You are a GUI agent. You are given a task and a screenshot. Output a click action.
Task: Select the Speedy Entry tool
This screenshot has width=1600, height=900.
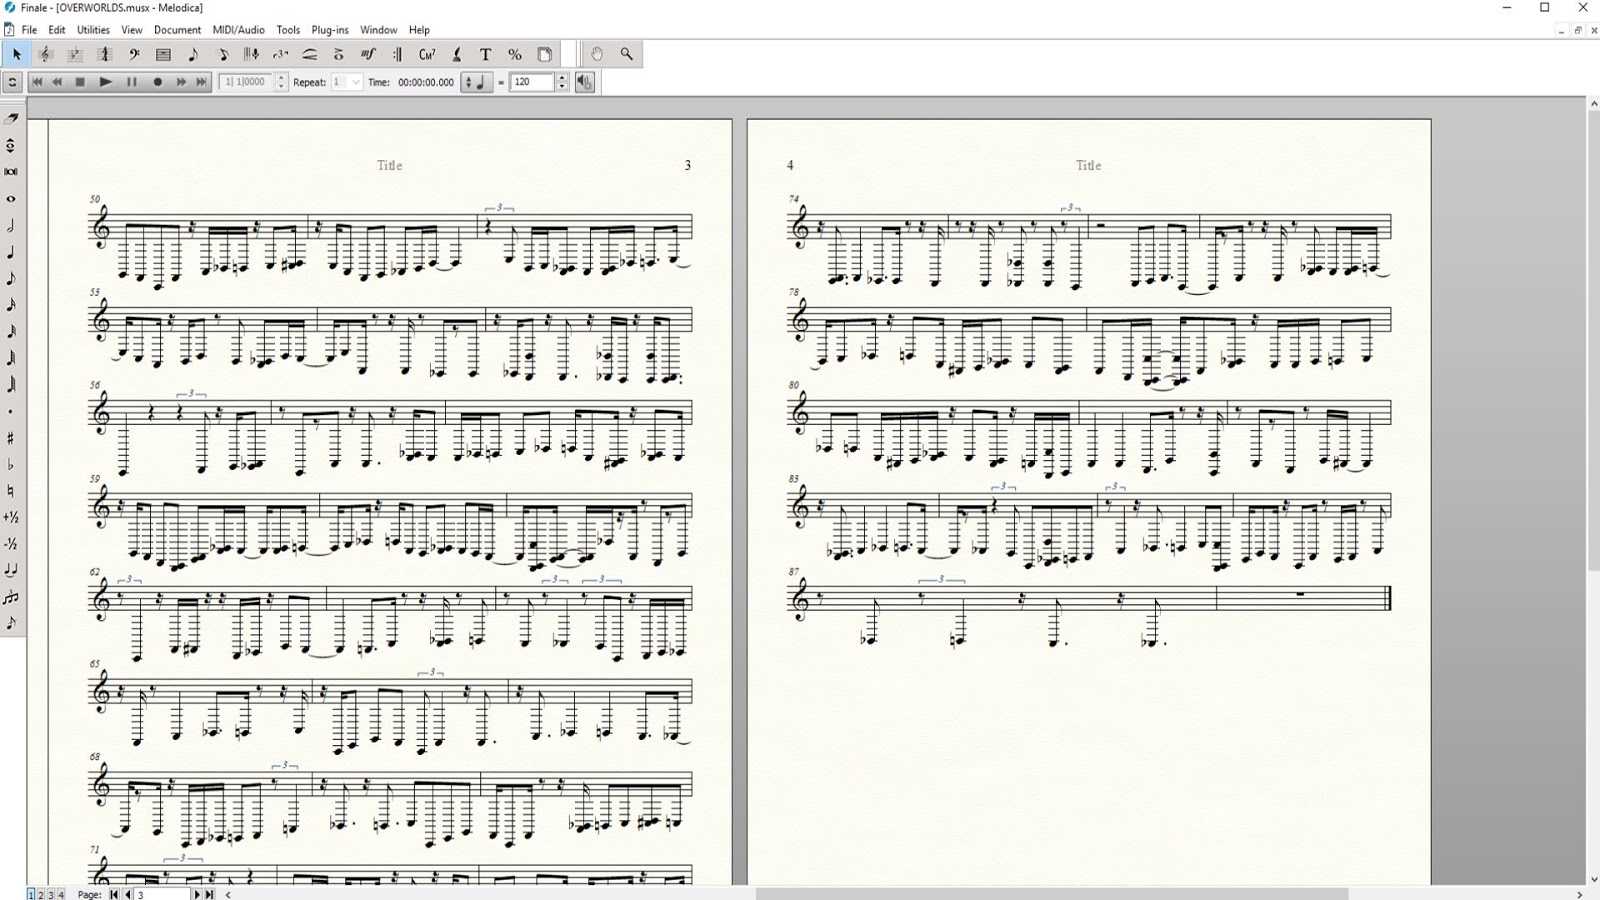[222, 54]
